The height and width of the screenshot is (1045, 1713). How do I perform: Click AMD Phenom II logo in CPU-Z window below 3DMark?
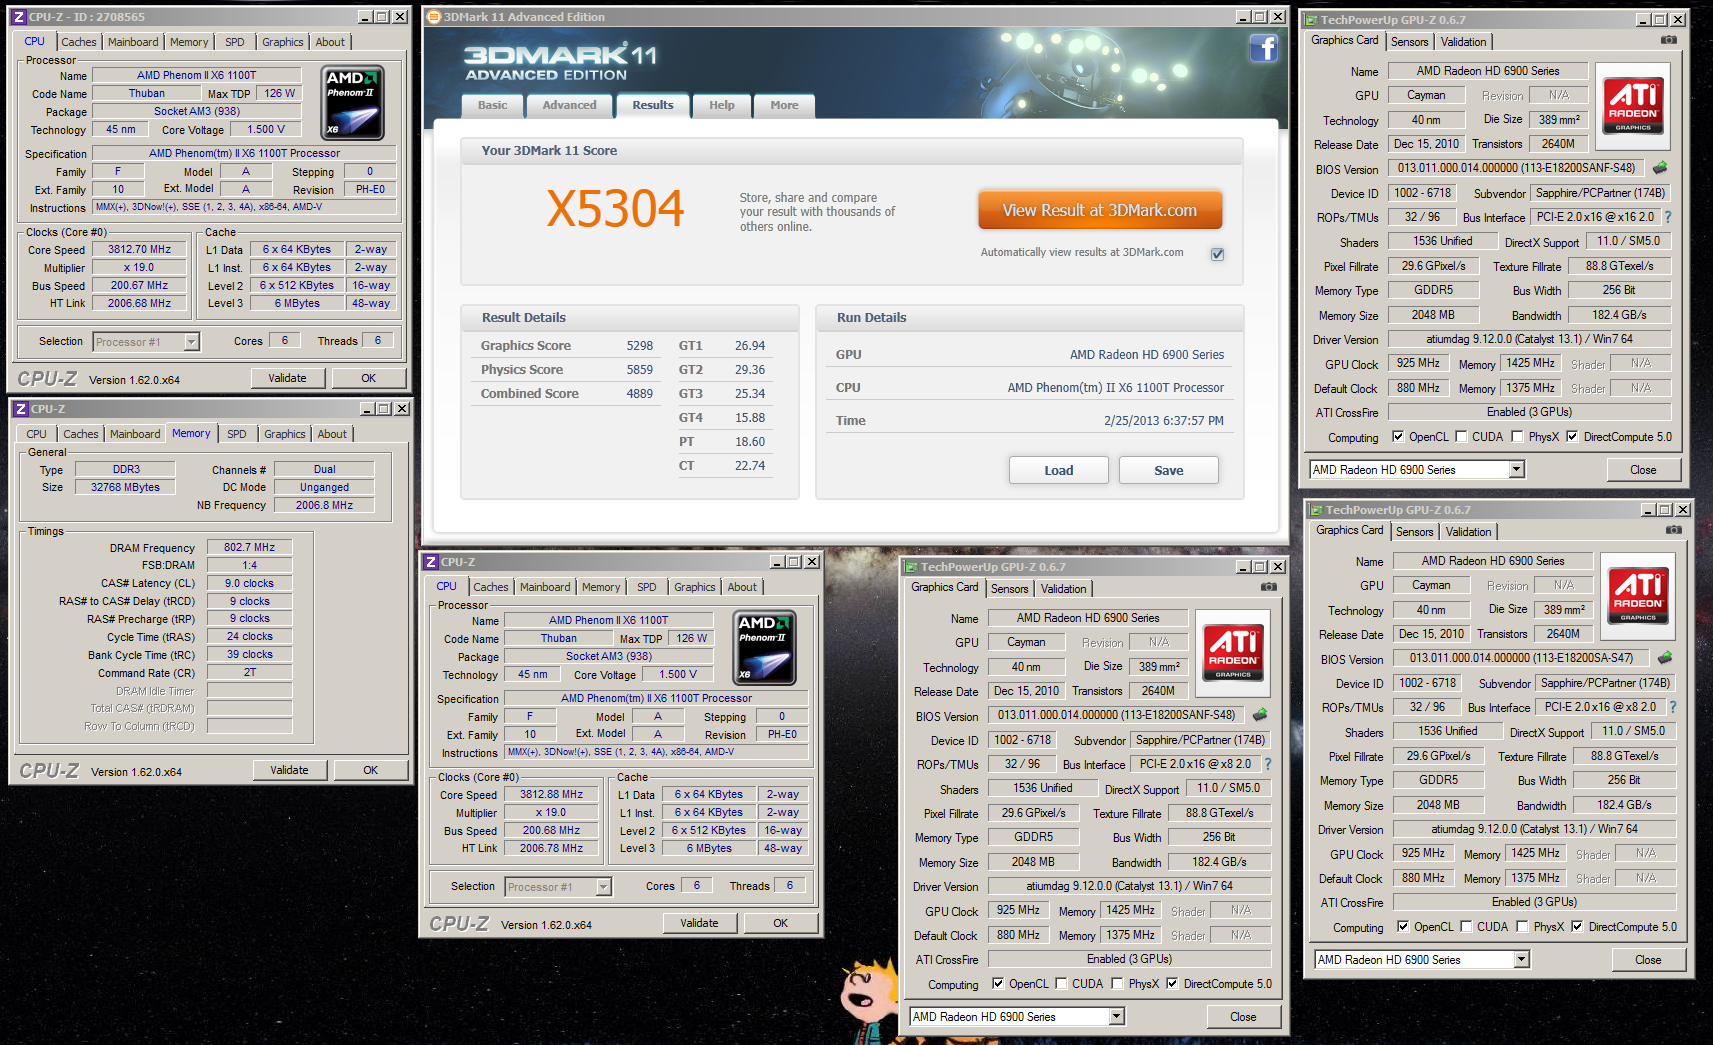click(x=765, y=648)
